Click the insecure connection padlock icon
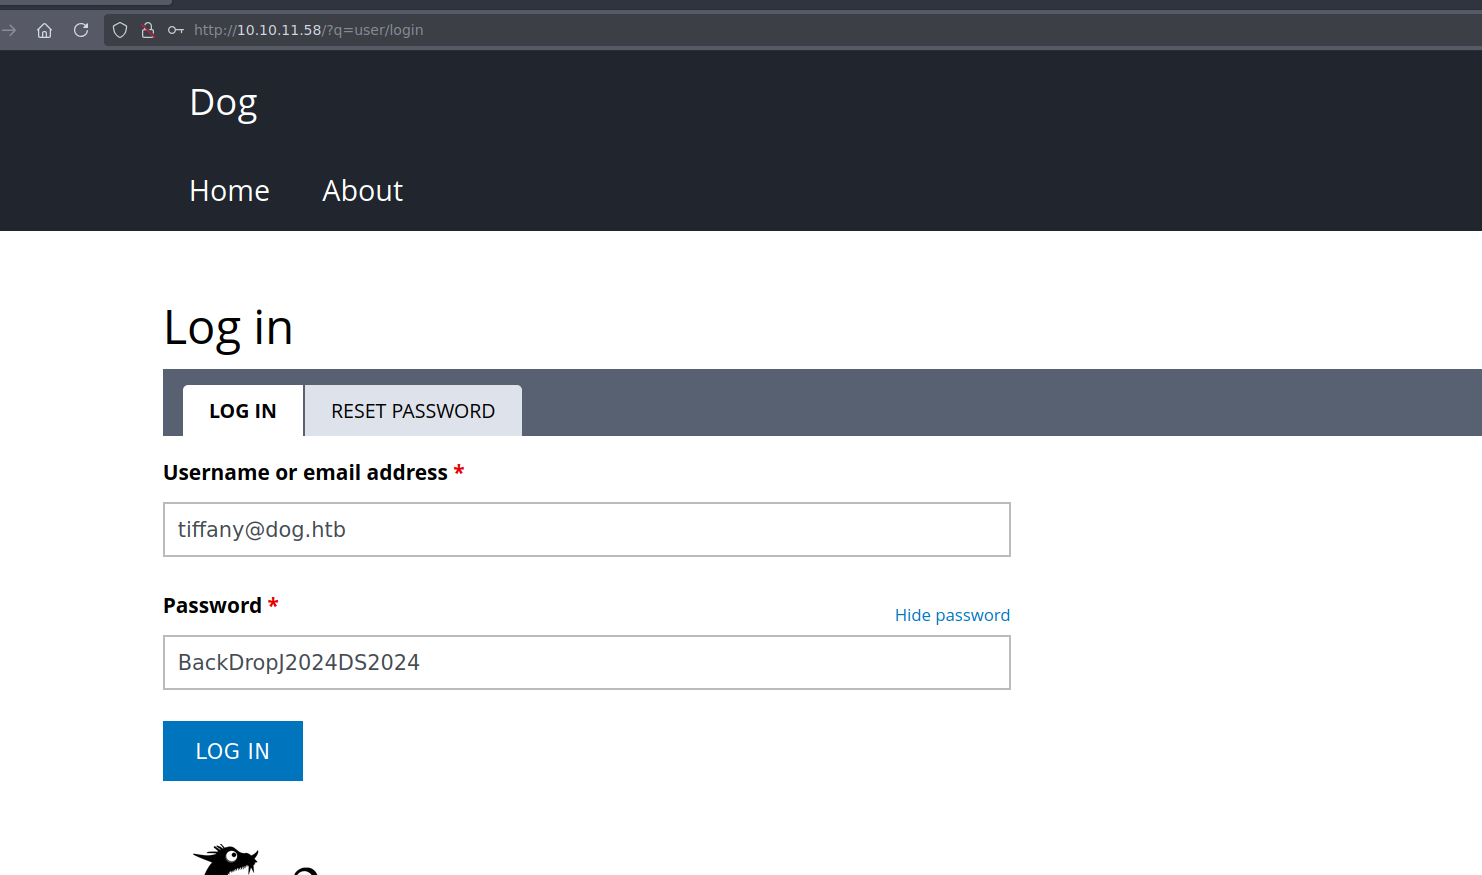1482x875 pixels. click(x=148, y=30)
